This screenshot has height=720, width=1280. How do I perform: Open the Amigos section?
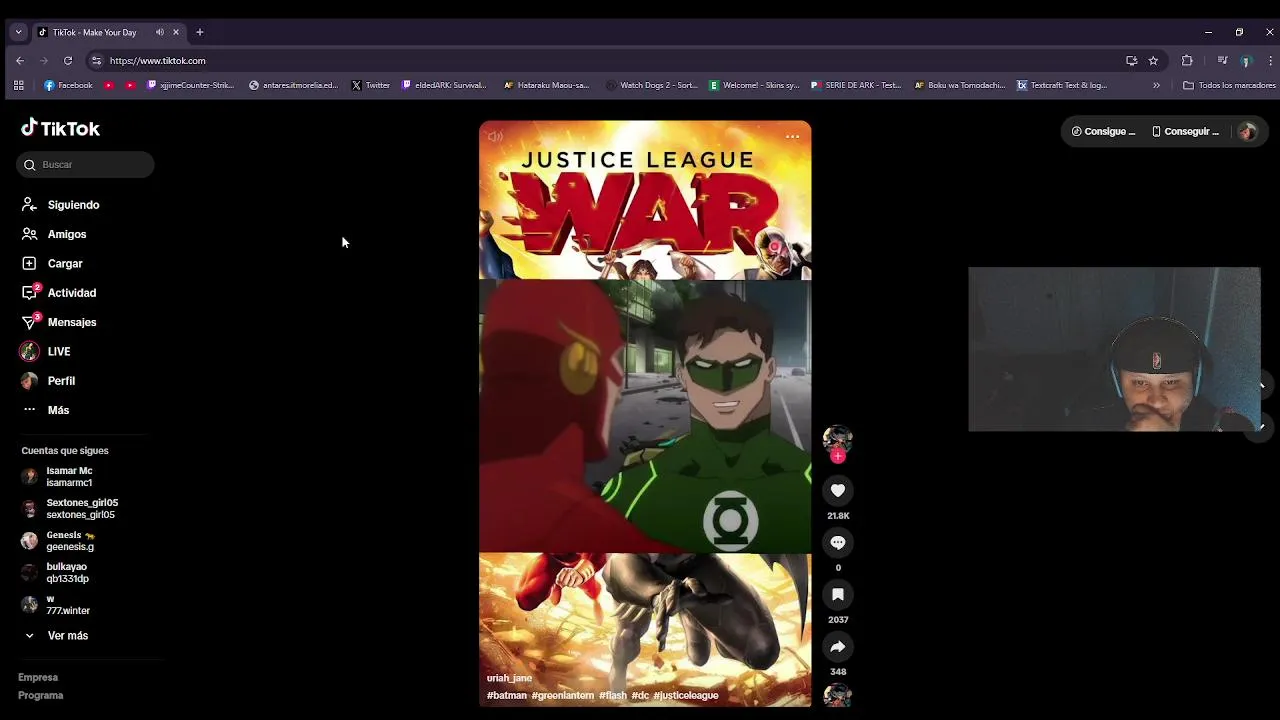(54, 234)
